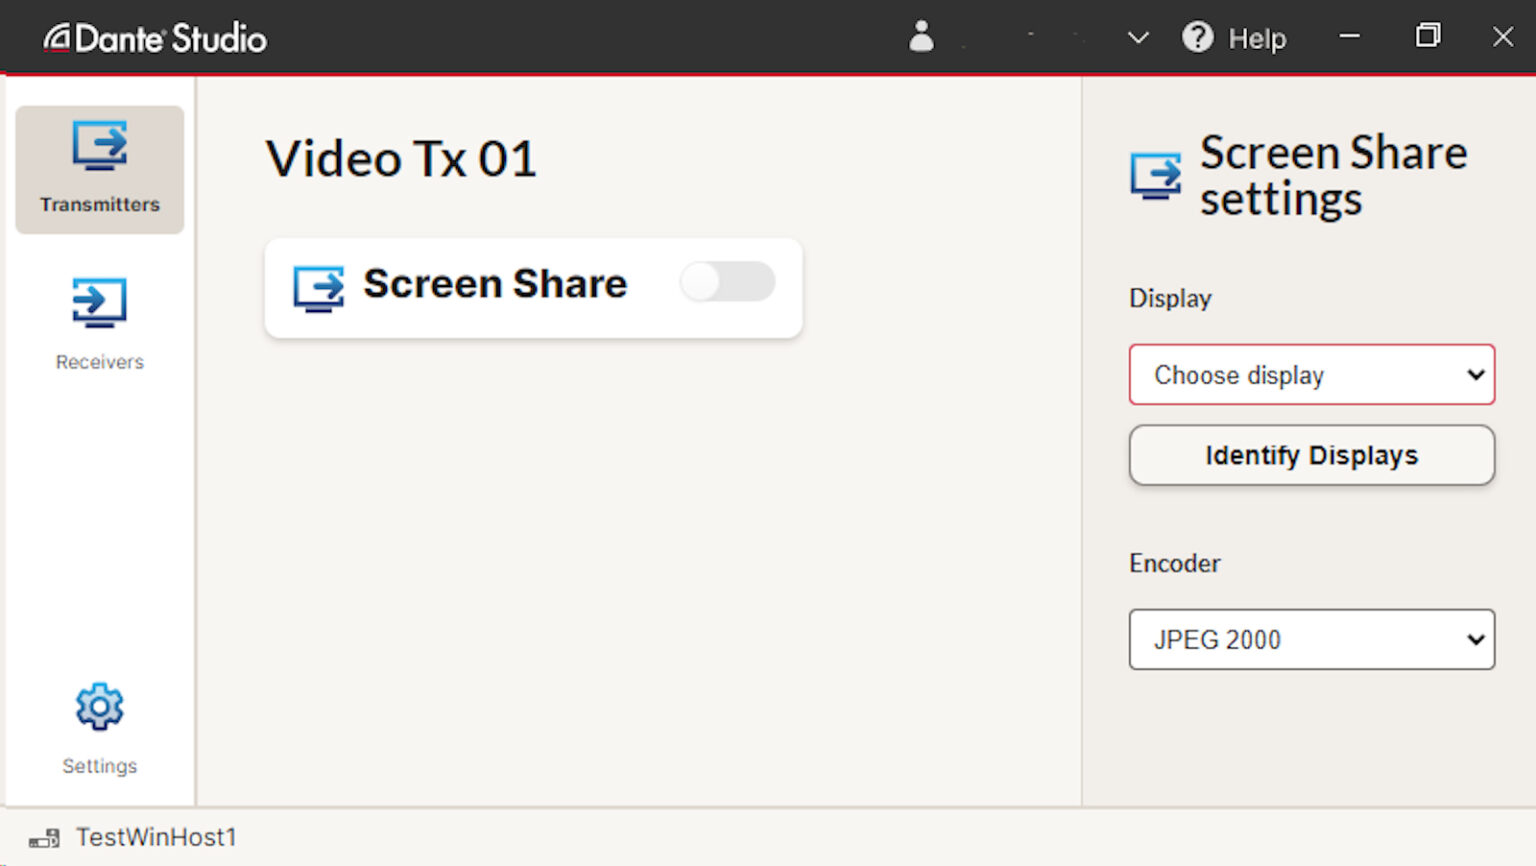
Task: Click the TestWinHost1 hostname text
Action: point(156,837)
